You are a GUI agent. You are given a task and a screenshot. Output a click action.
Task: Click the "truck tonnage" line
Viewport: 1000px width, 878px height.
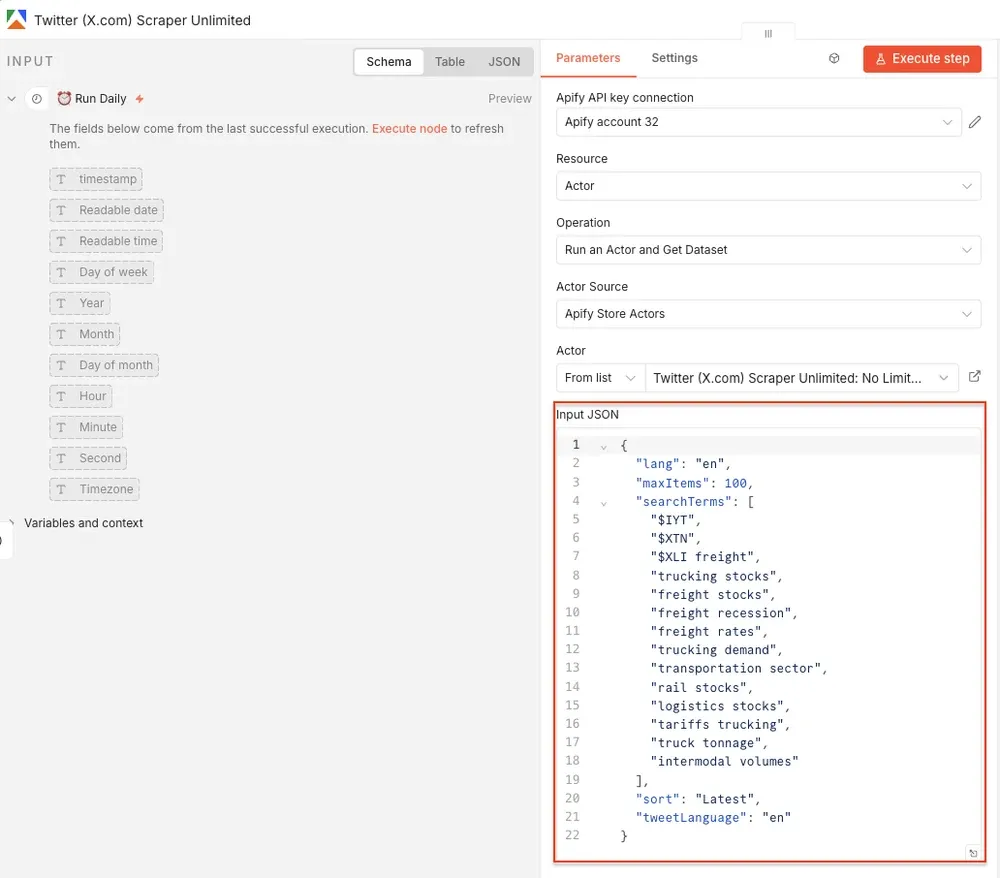[x=709, y=743]
